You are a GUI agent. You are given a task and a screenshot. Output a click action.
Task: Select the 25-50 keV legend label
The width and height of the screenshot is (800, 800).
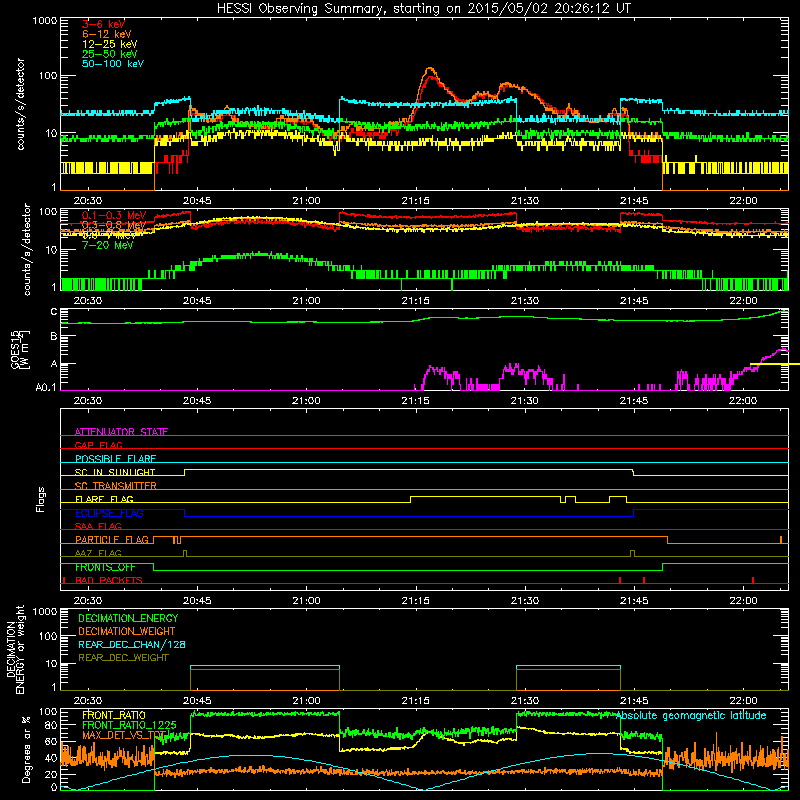click(110, 54)
